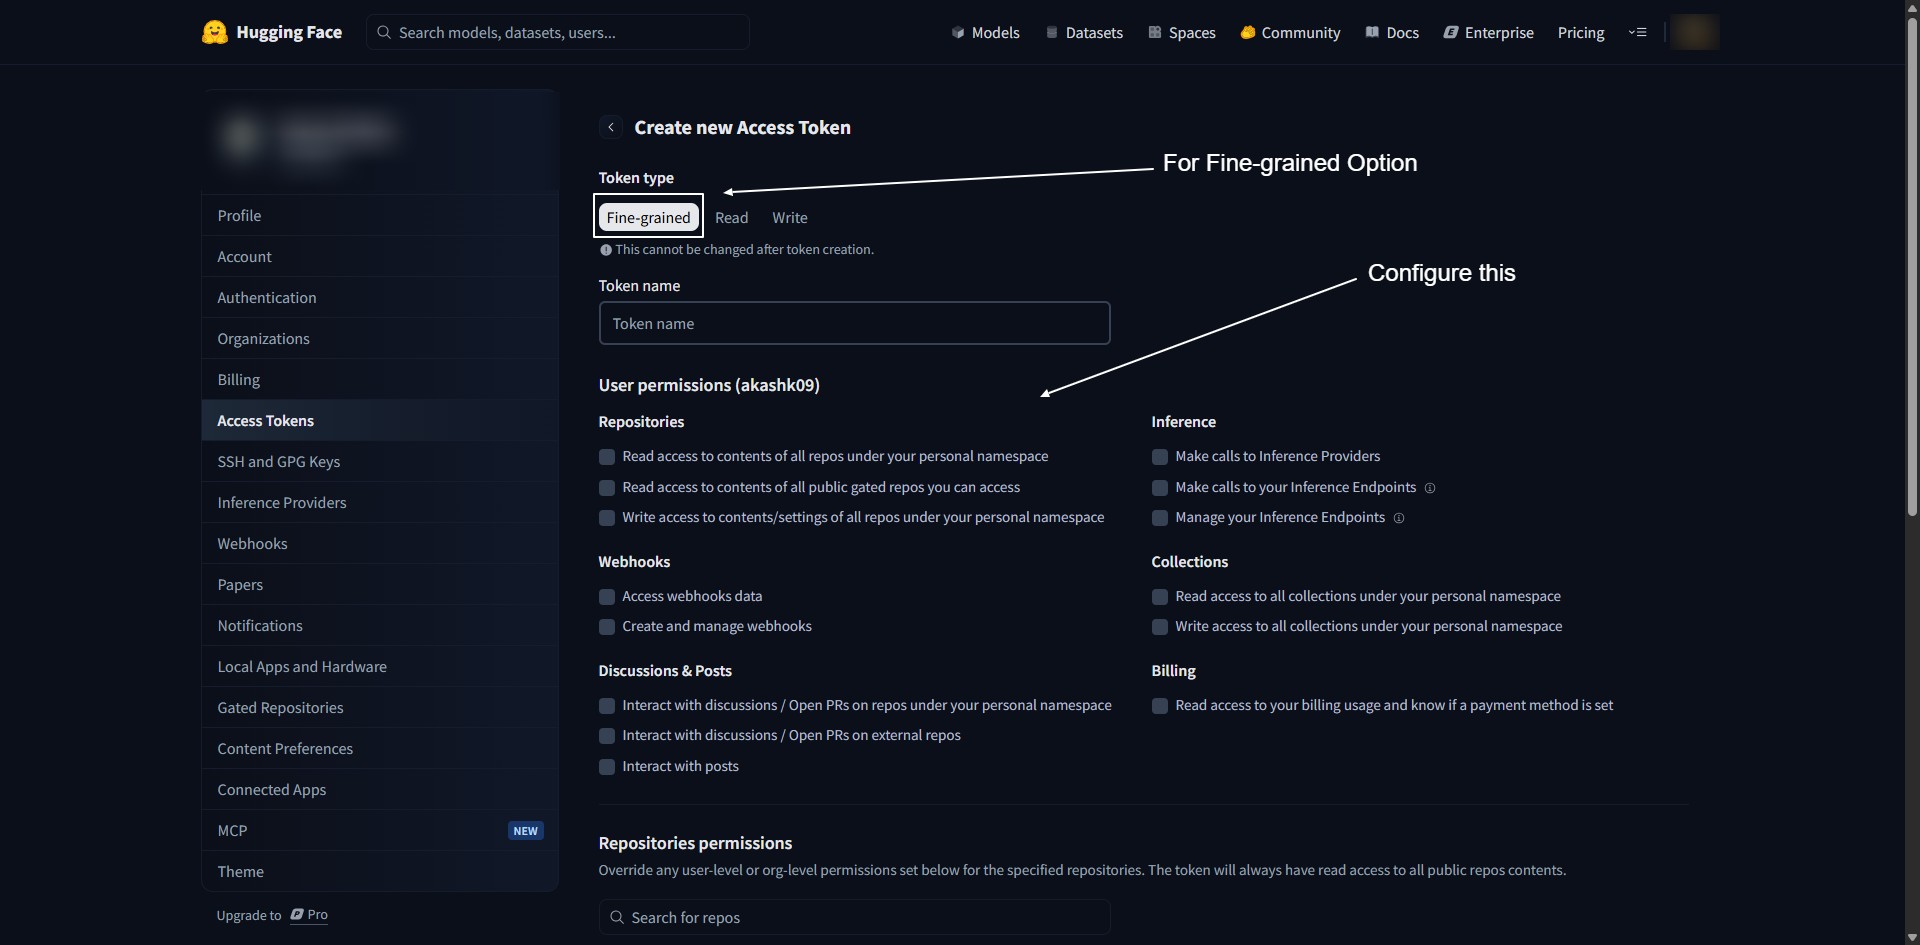Go to Profile settings

click(380, 215)
